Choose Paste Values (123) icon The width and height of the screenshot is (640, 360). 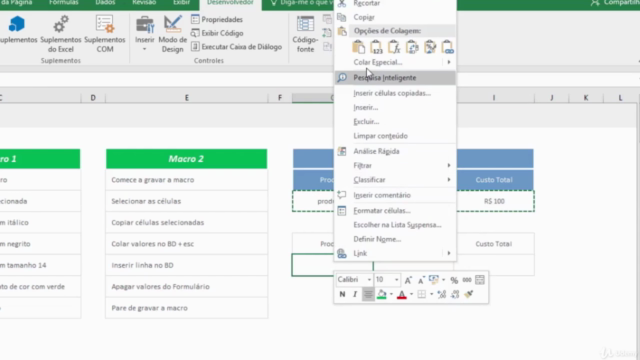(376, 47)
